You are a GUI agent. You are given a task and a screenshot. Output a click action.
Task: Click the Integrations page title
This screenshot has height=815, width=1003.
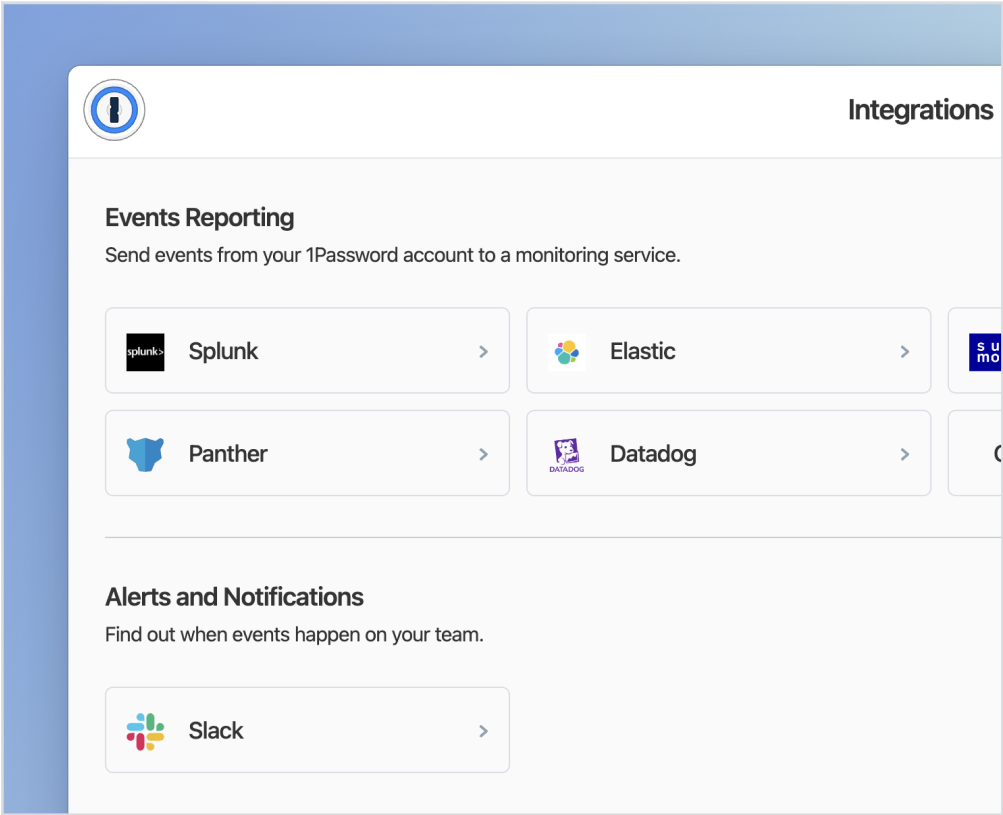pos(920,110)
